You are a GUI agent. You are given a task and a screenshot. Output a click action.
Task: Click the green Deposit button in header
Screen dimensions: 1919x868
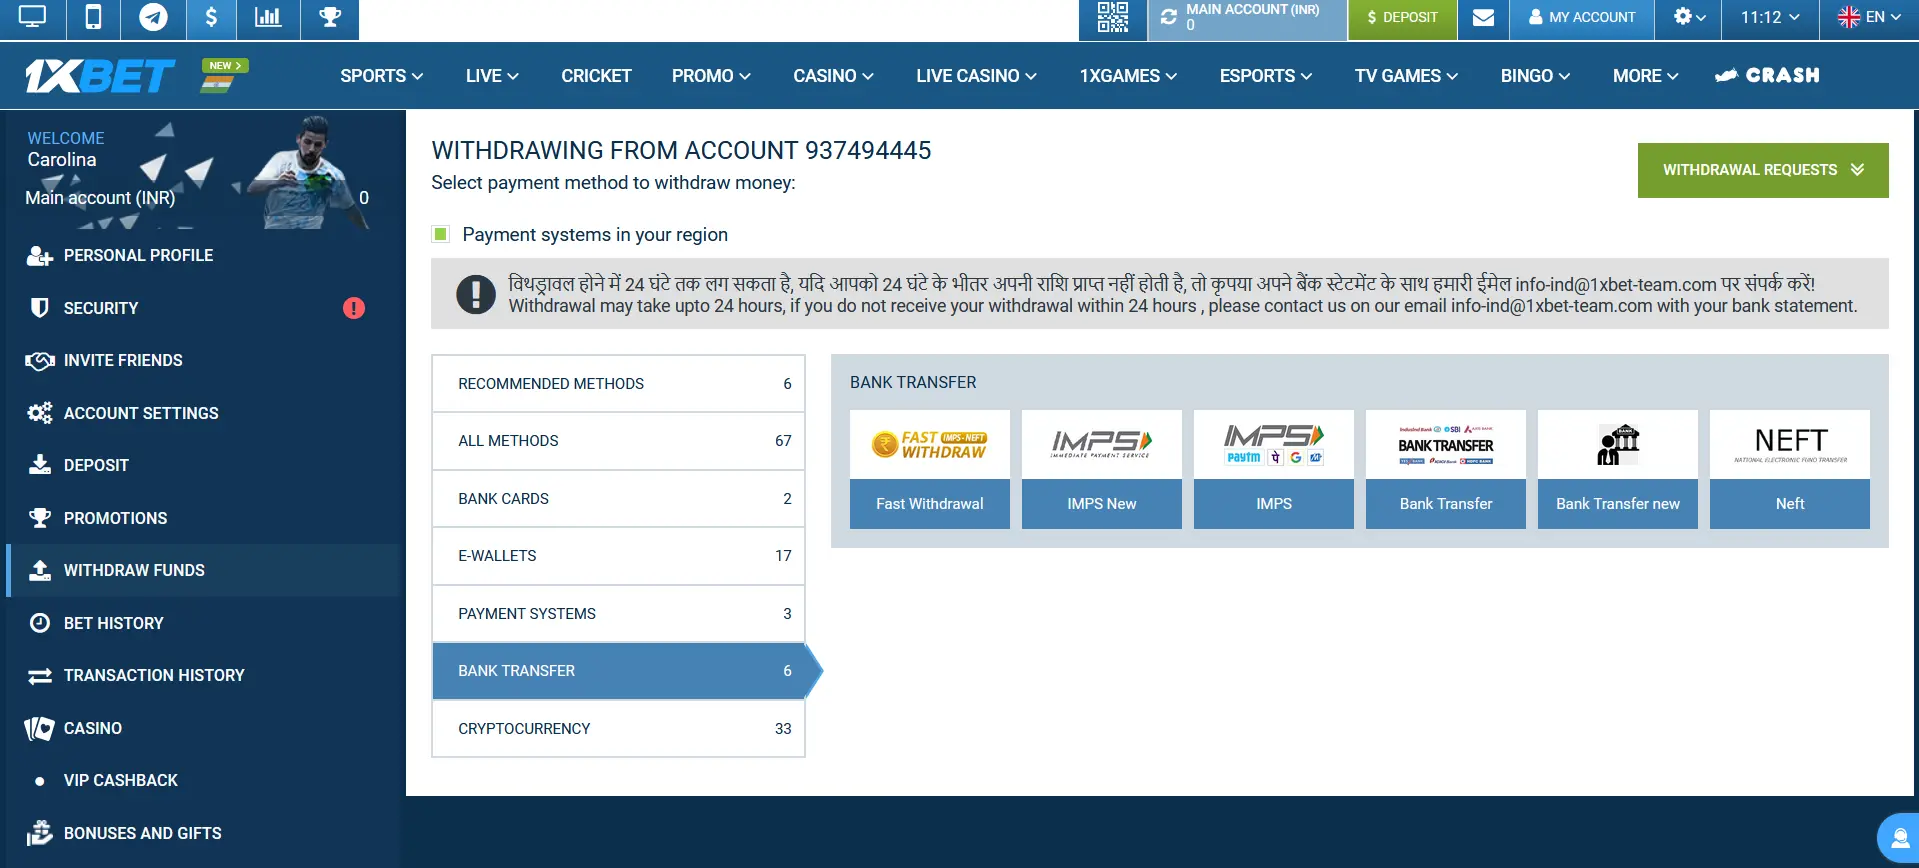coord(1402,18)
